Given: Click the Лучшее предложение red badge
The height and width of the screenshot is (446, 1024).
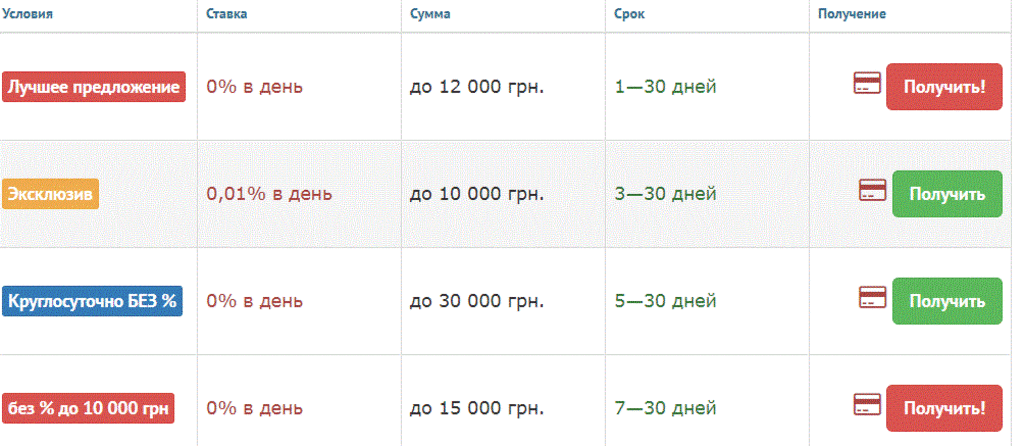Looking at the screenshot, I should tap(94, 87).
